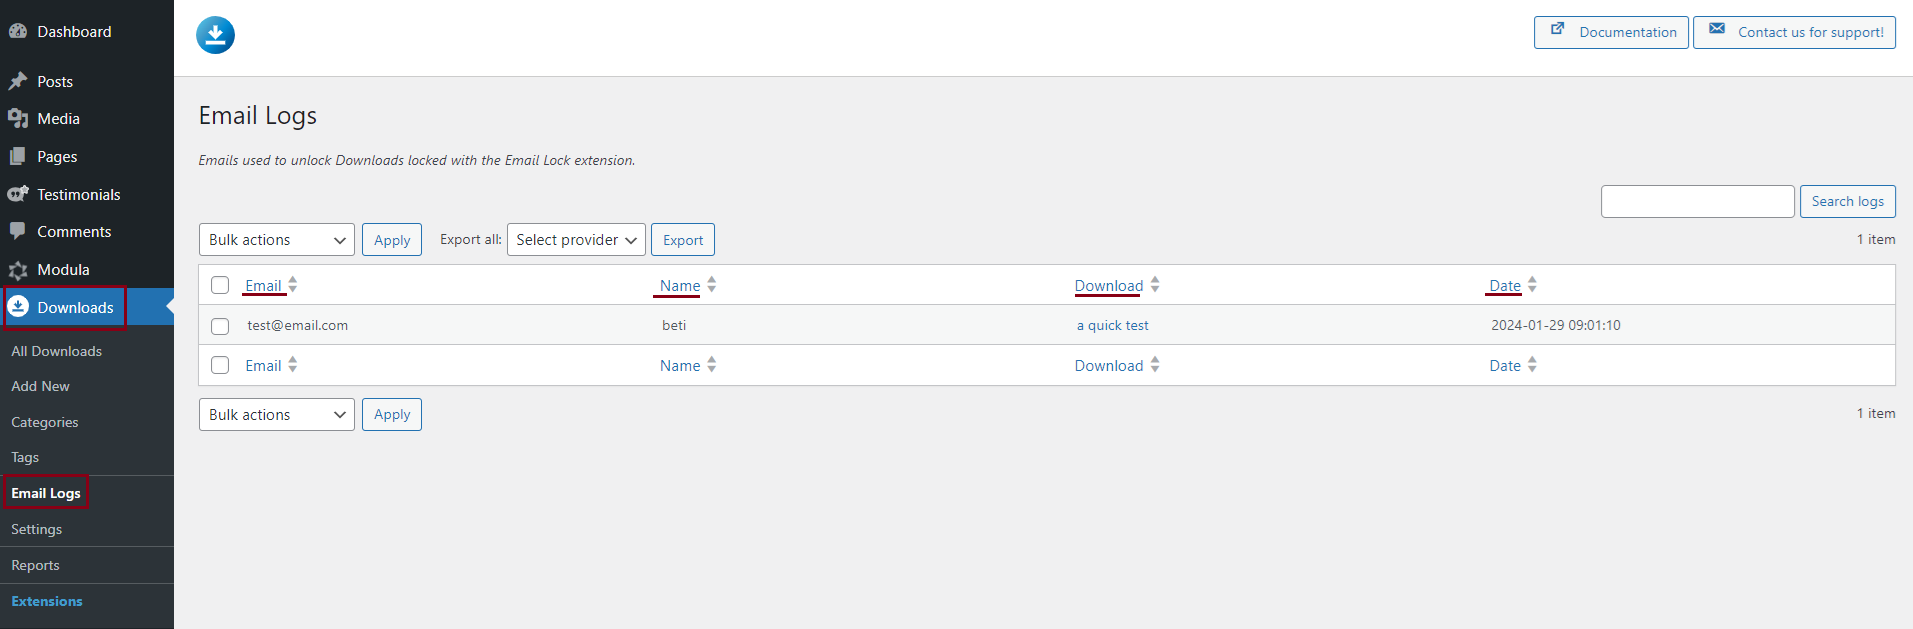This screenshot has height=629, width=1913.
Task: Click the sort arrows next to Date header
Action: pyautogui.click(x=1532, y=285)
